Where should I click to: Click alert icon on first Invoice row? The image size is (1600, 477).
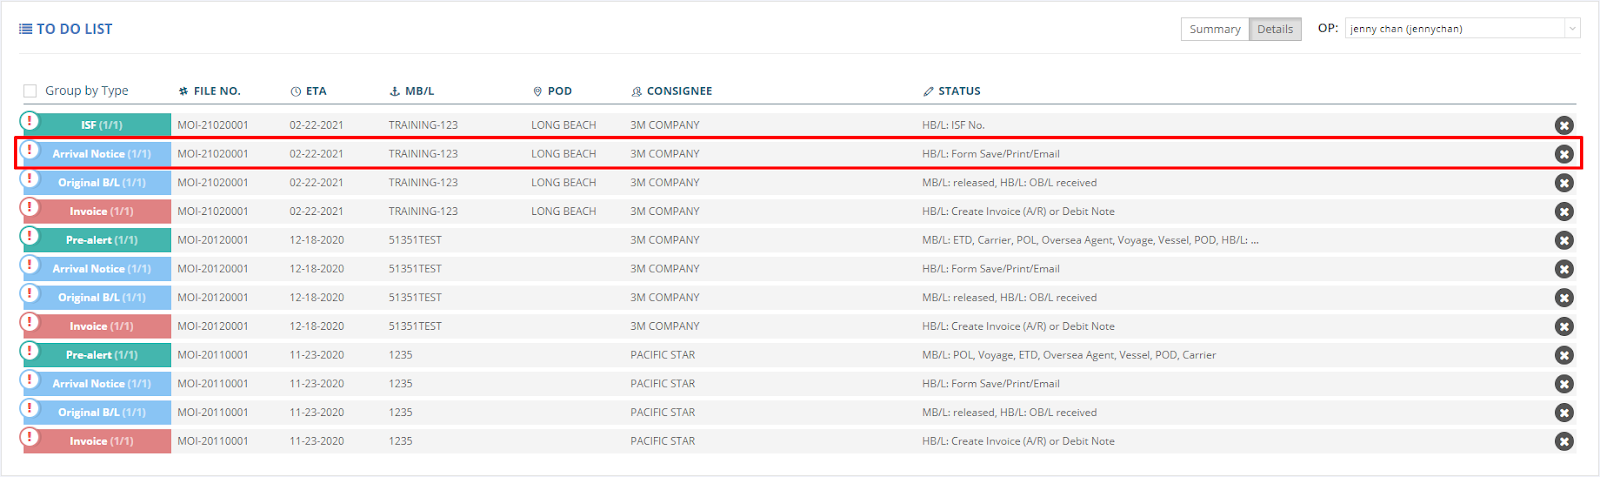coord(30,207)
